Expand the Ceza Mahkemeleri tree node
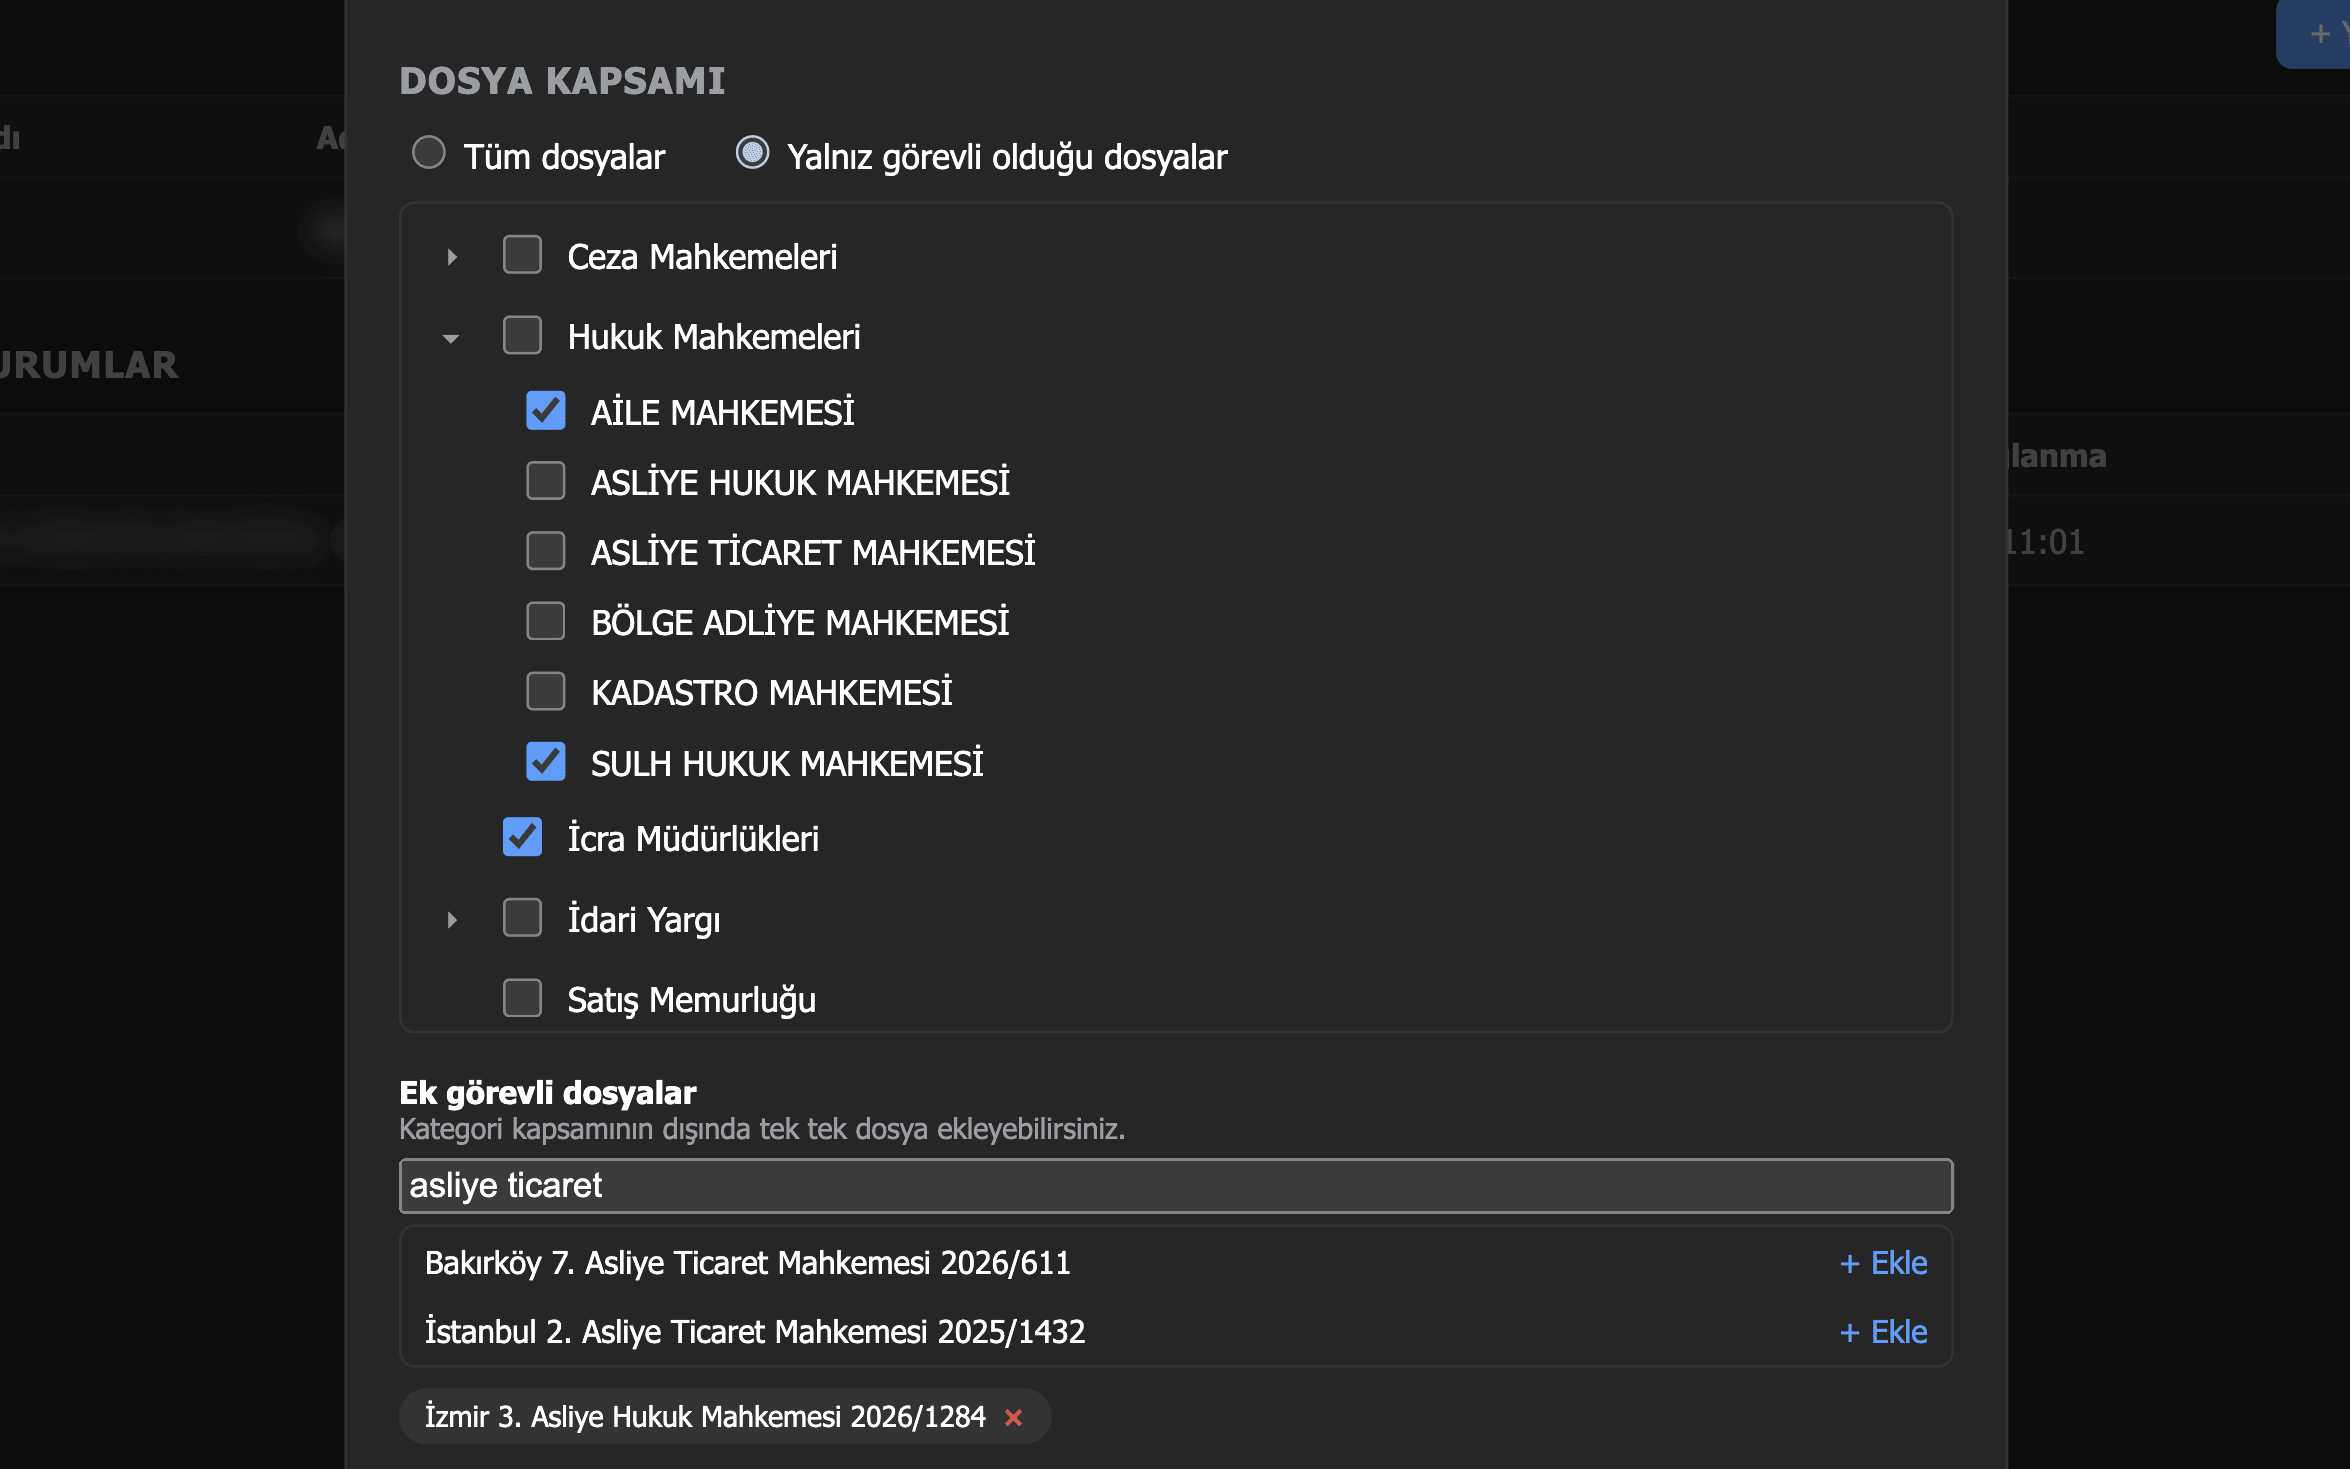Screen dimensions: 2350x1469 pos(452,257)
